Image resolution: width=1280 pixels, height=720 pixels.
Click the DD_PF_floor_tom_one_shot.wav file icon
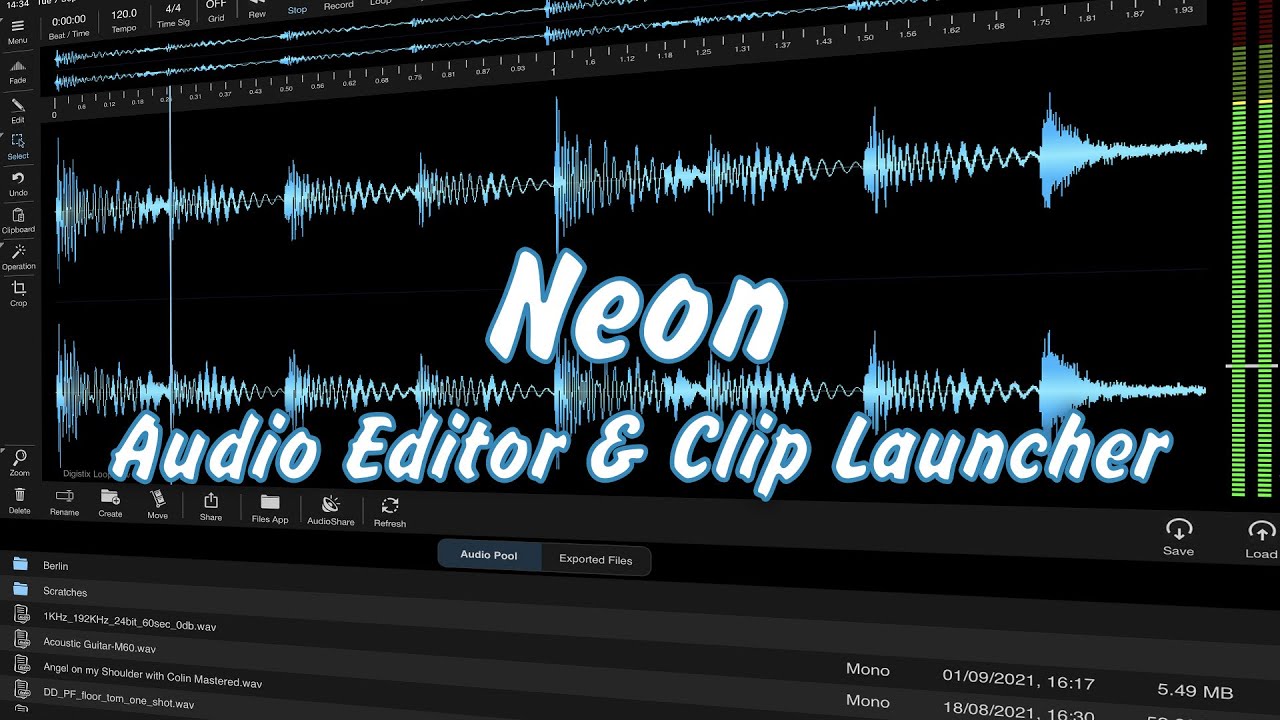point(21,689)
